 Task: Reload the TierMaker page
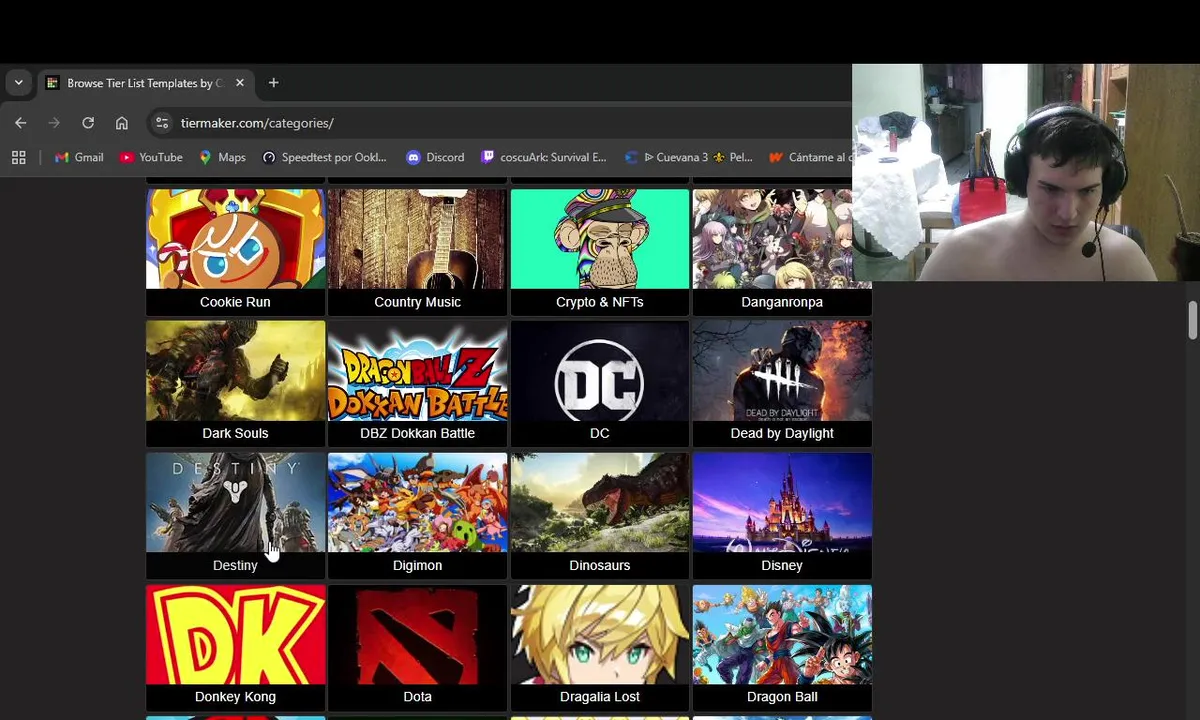coord(88,123)
